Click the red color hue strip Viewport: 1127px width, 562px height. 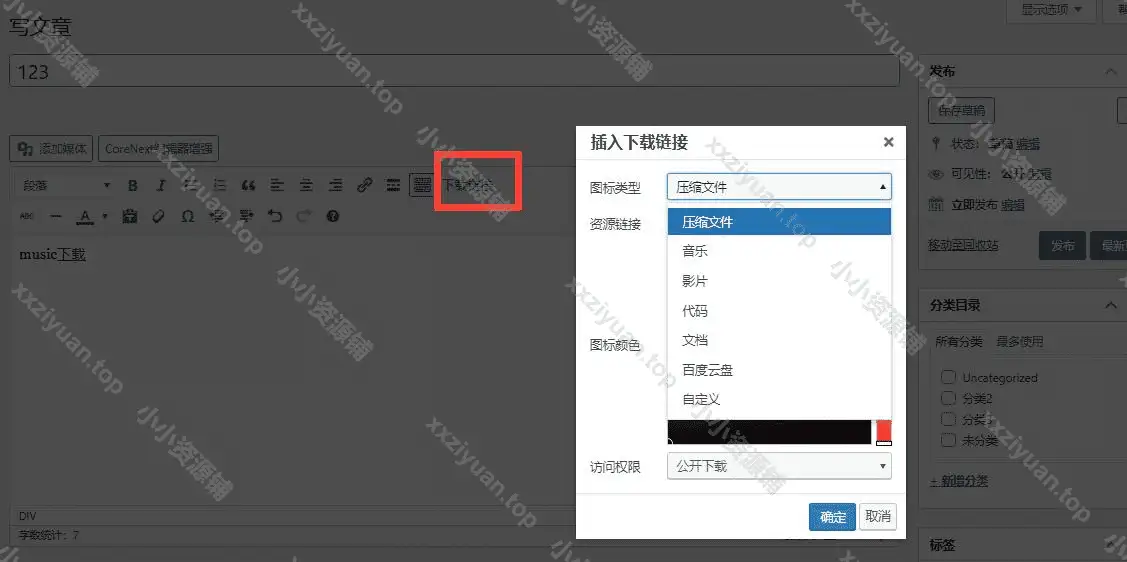pos(883,431)
